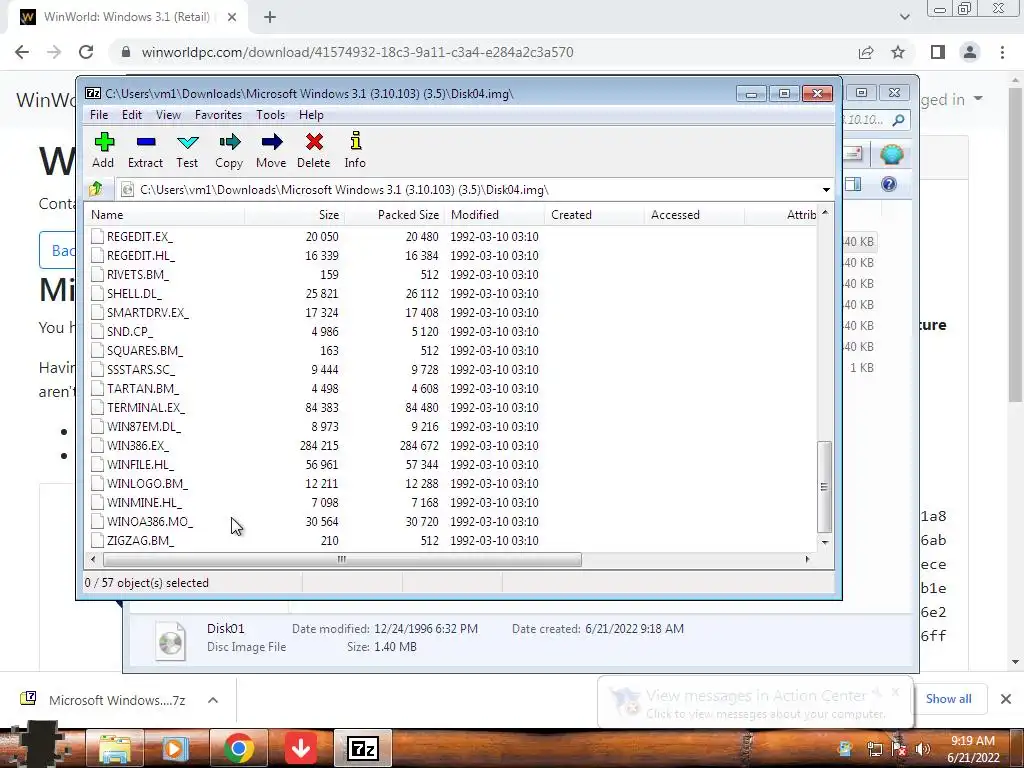The image size is (1024, 768).
Task: Bookmark this page with the star
Action: [898, 52]
